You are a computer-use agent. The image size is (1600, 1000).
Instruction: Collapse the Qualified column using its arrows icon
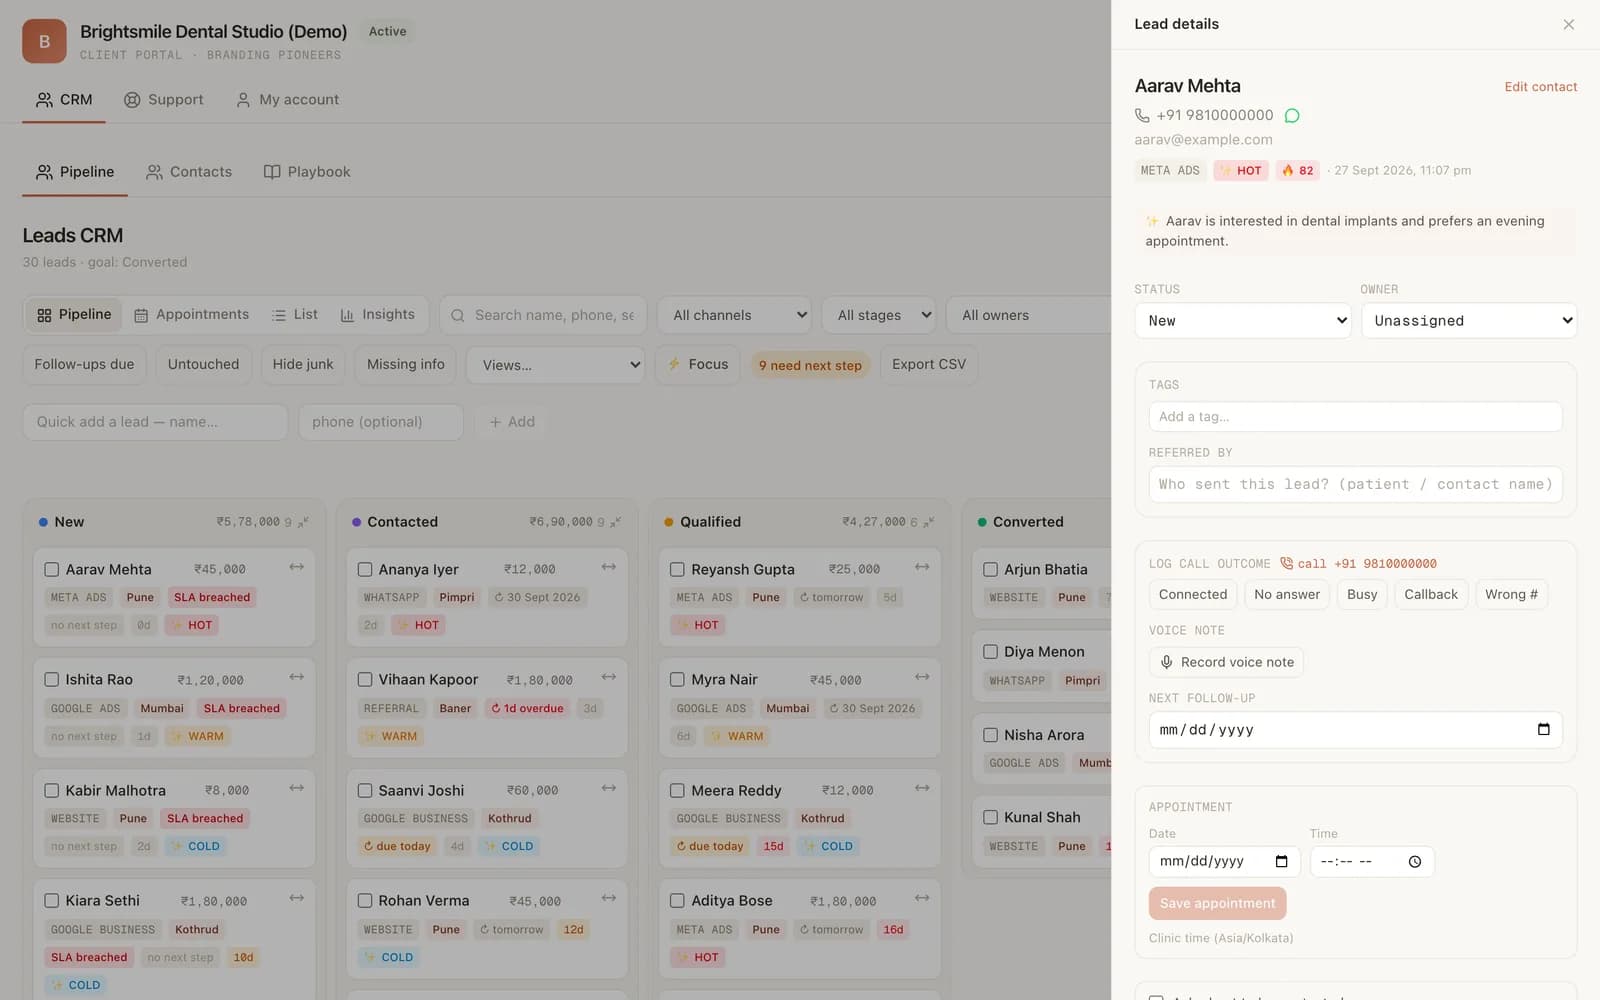coord(928,522)
